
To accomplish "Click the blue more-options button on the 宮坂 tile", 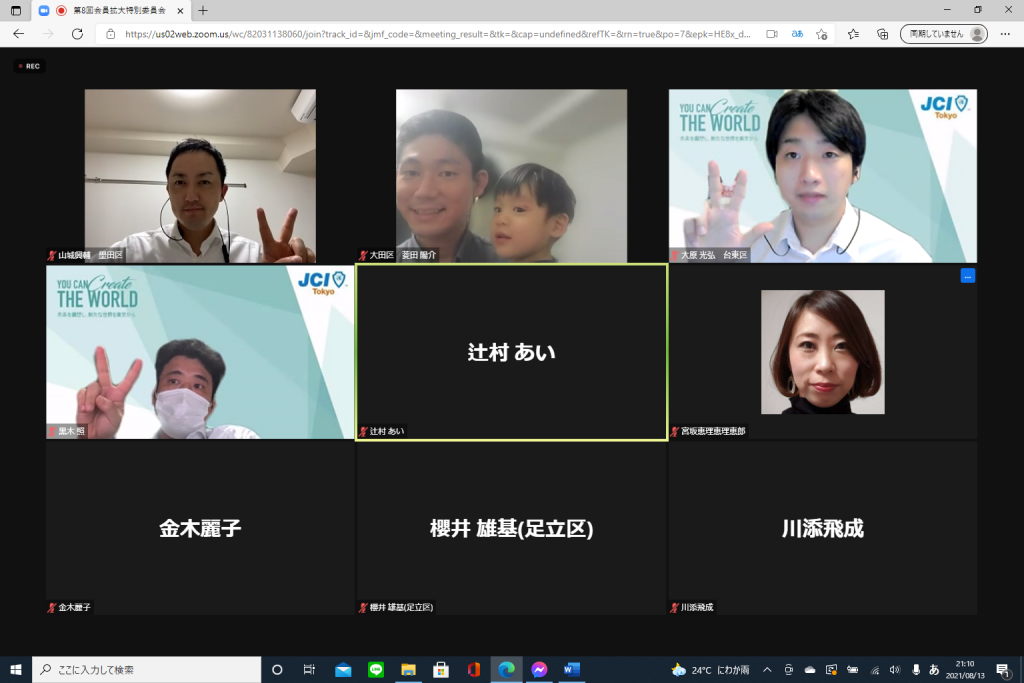I will point(967,276).
